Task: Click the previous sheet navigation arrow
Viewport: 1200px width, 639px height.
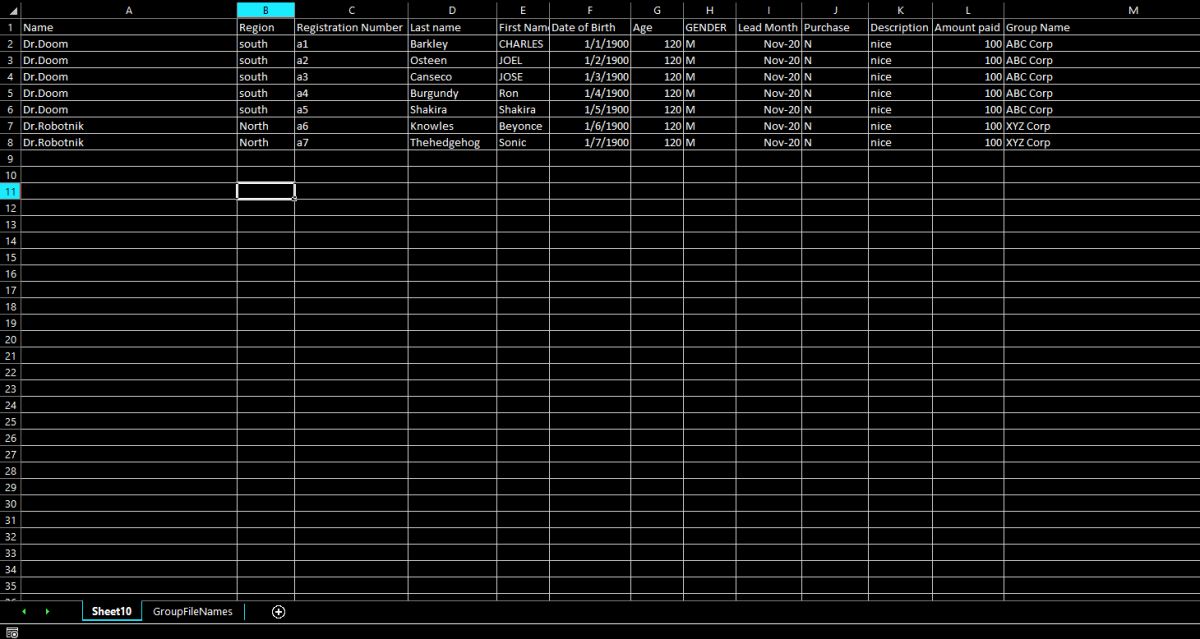Action: tap(23, 612)
